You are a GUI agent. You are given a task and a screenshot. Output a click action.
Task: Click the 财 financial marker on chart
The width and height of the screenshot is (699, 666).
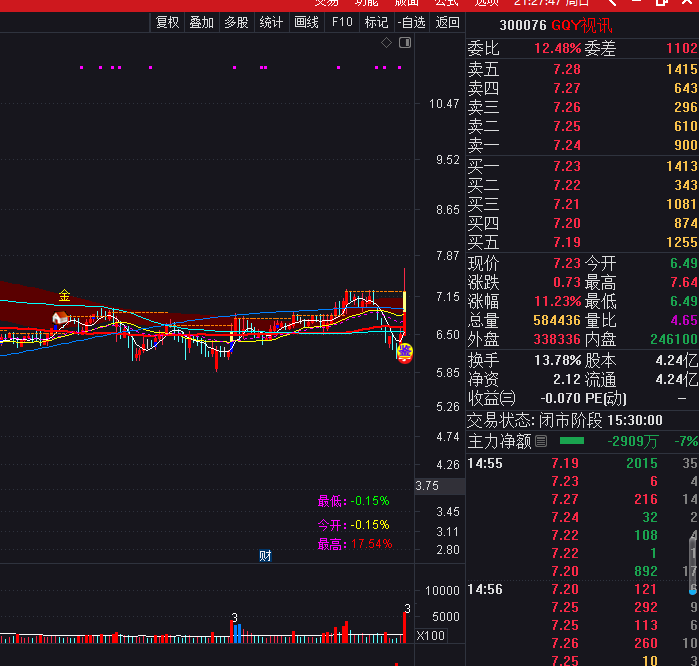[265, 556]
